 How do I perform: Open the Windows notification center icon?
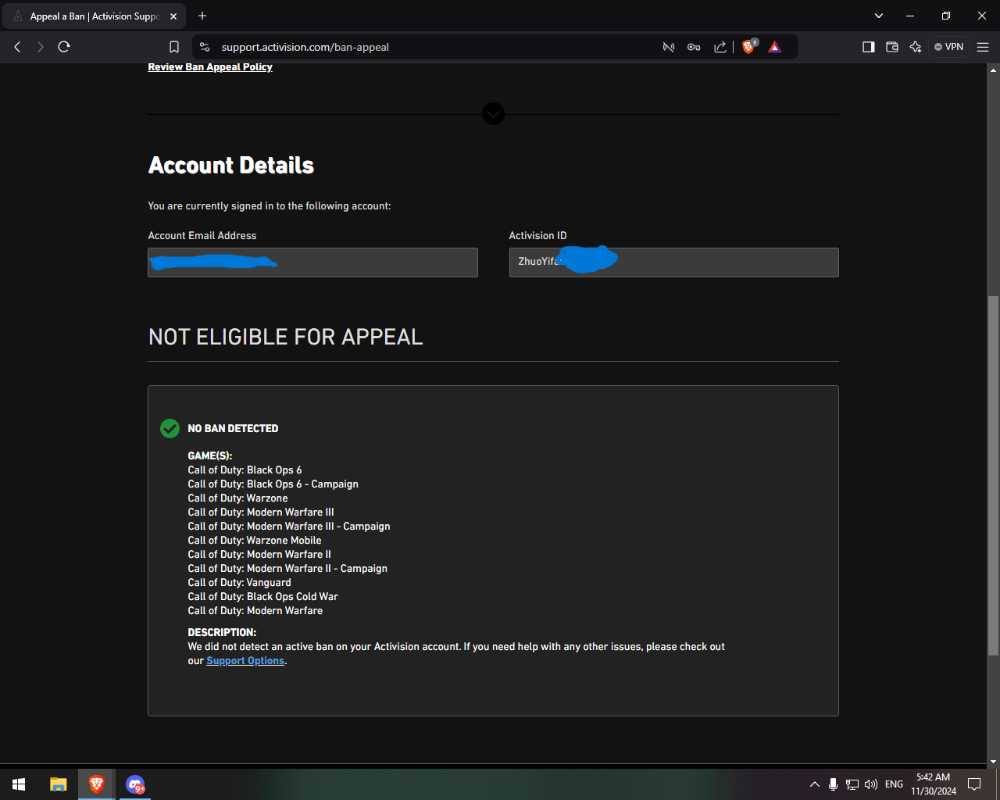click(x=974, y=784)
